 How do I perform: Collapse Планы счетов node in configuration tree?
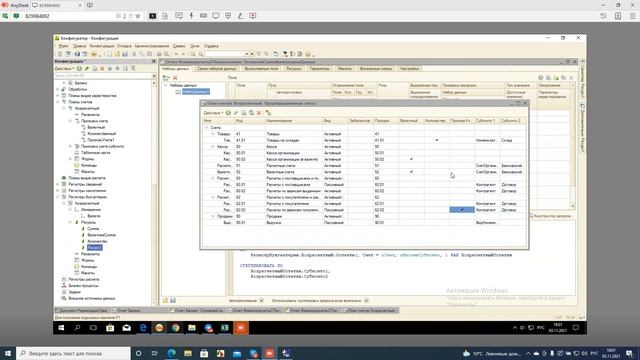click(58, 102)
